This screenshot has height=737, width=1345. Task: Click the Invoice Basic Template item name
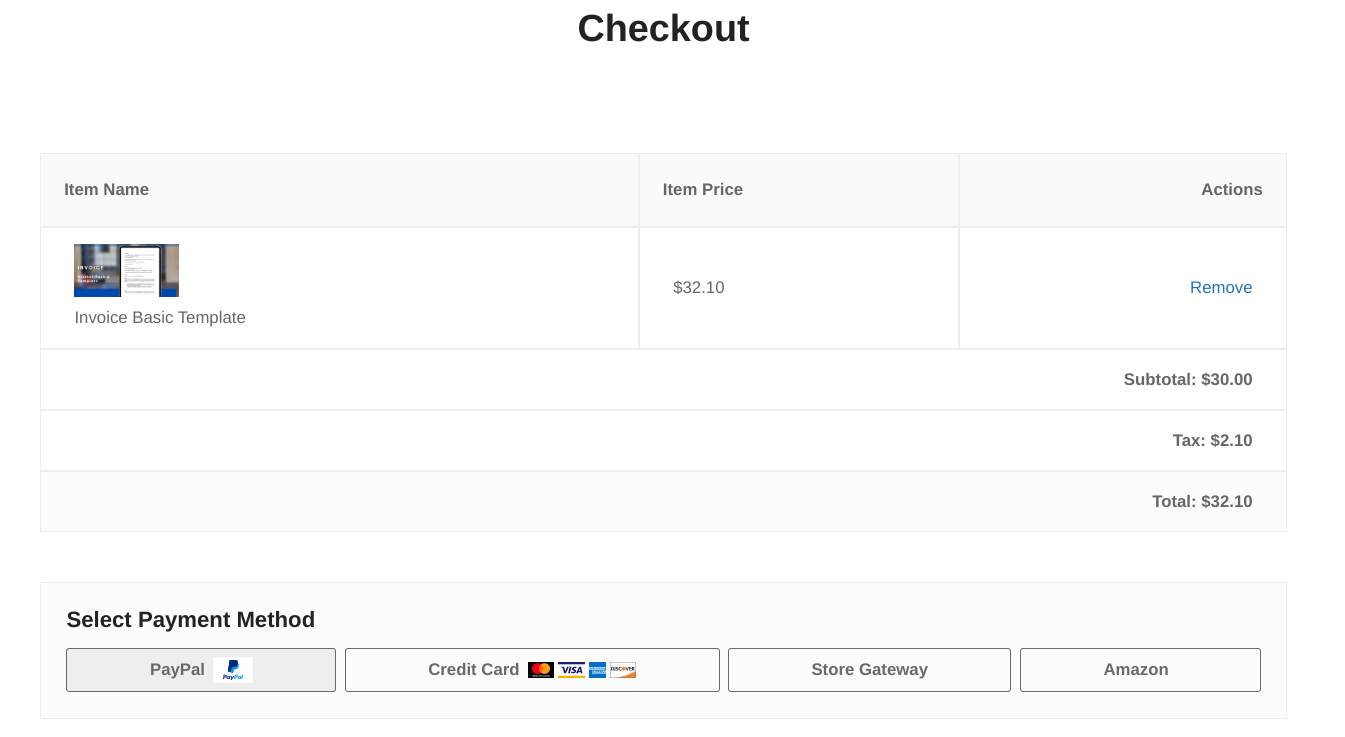(160, 317)
